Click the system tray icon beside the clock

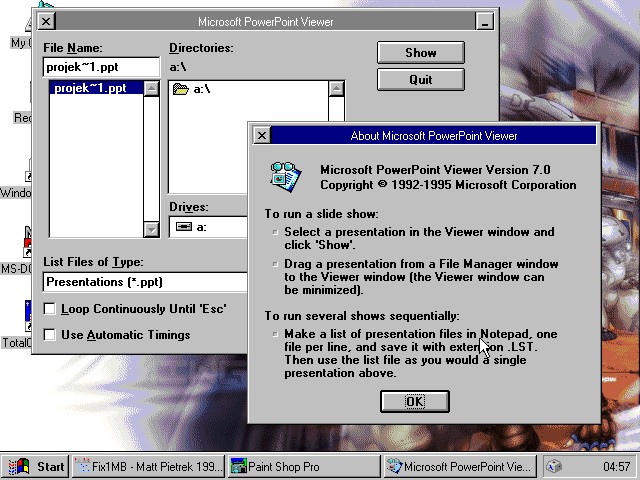pos(554,466)
